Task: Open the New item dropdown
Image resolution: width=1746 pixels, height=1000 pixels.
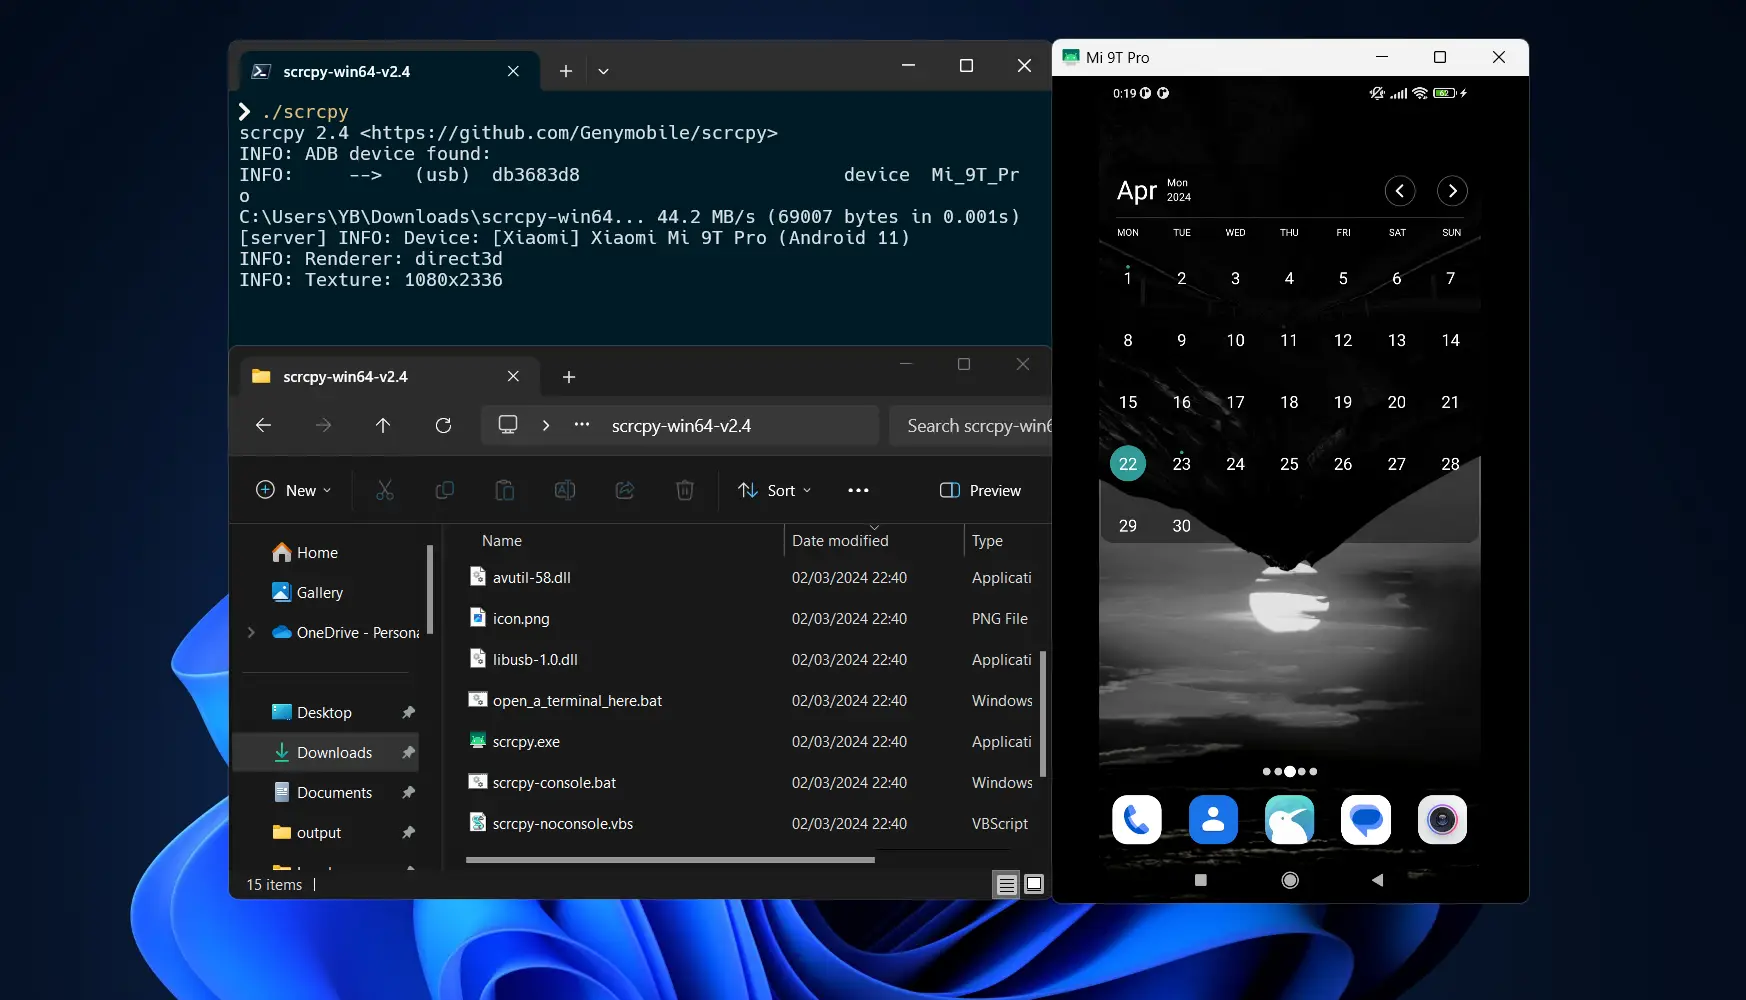Action: coord(293,490)
